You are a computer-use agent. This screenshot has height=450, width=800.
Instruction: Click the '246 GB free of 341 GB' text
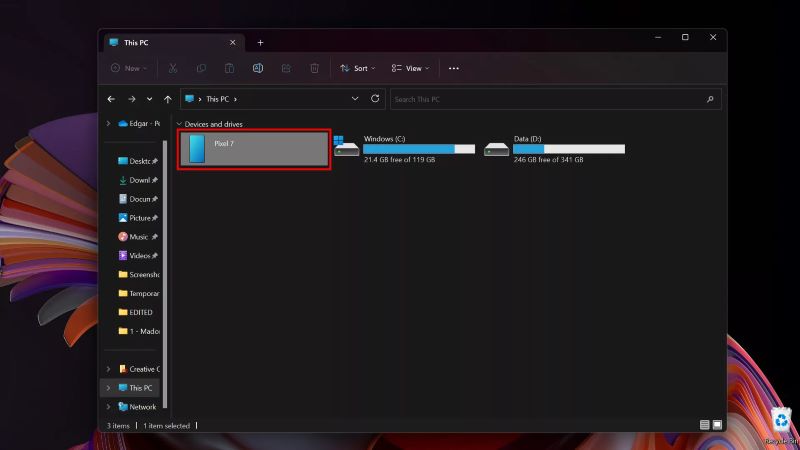[x=548, y=160]
